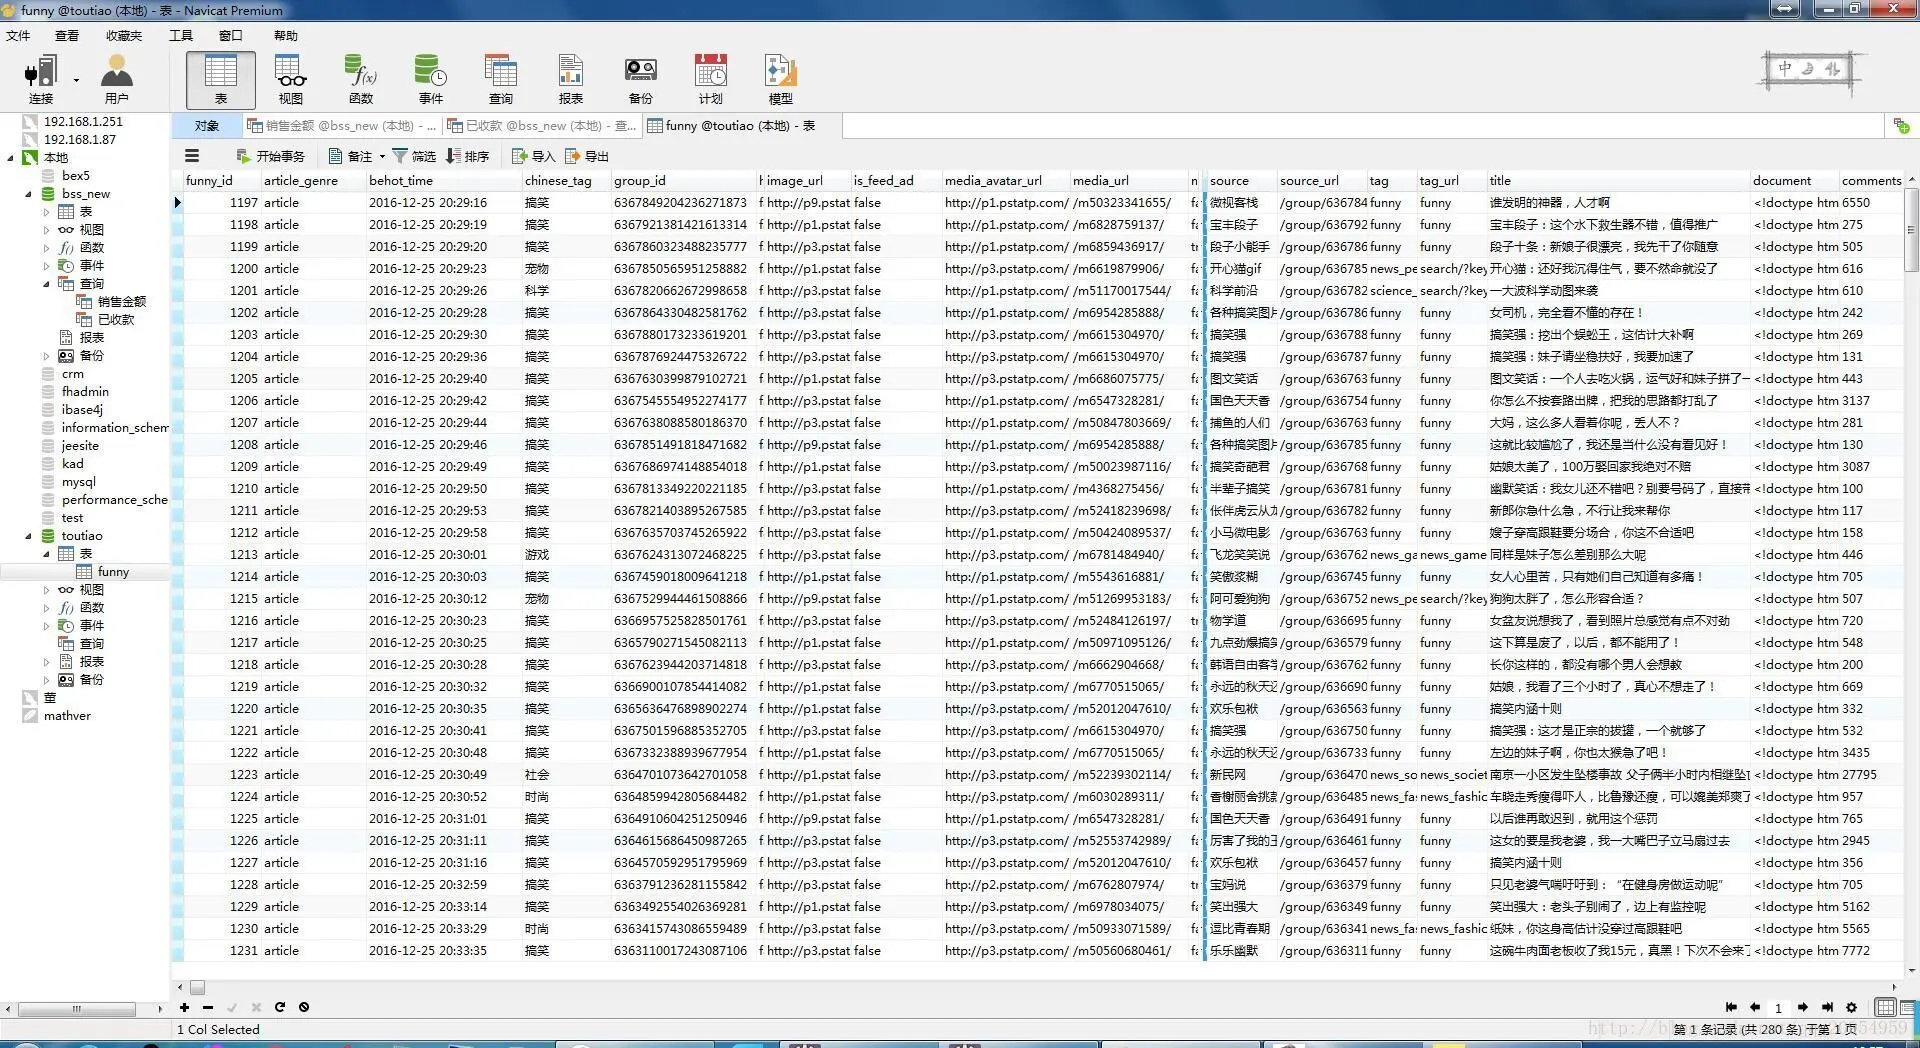Viewport: 1920px width, 1048px height.
Task: Expand 视图 node under bss_new
Action: [x=46, y=230]
